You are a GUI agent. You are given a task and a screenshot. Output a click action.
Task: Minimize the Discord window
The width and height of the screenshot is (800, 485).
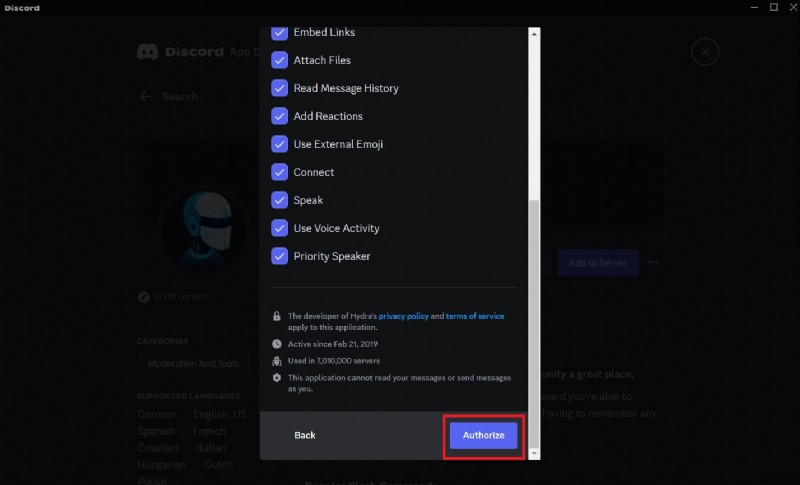pyautogui.click(x=754, y=7)
